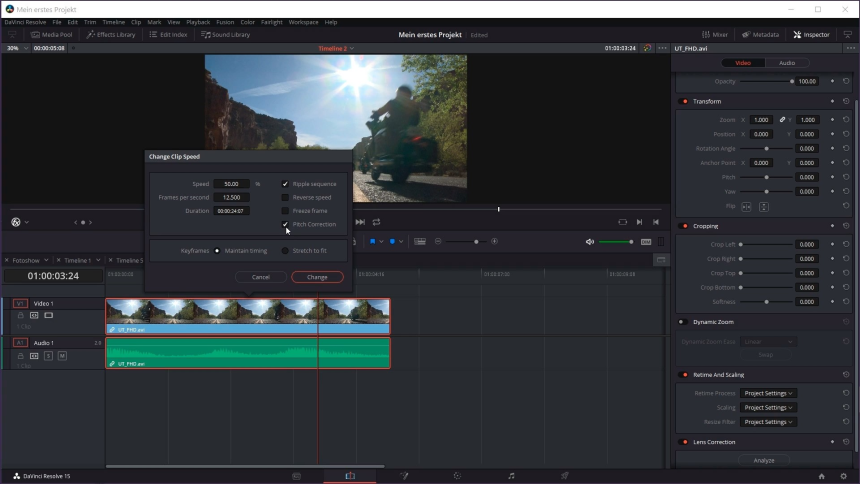Enable Reverse speed checkbox

(x=285, y=198)
